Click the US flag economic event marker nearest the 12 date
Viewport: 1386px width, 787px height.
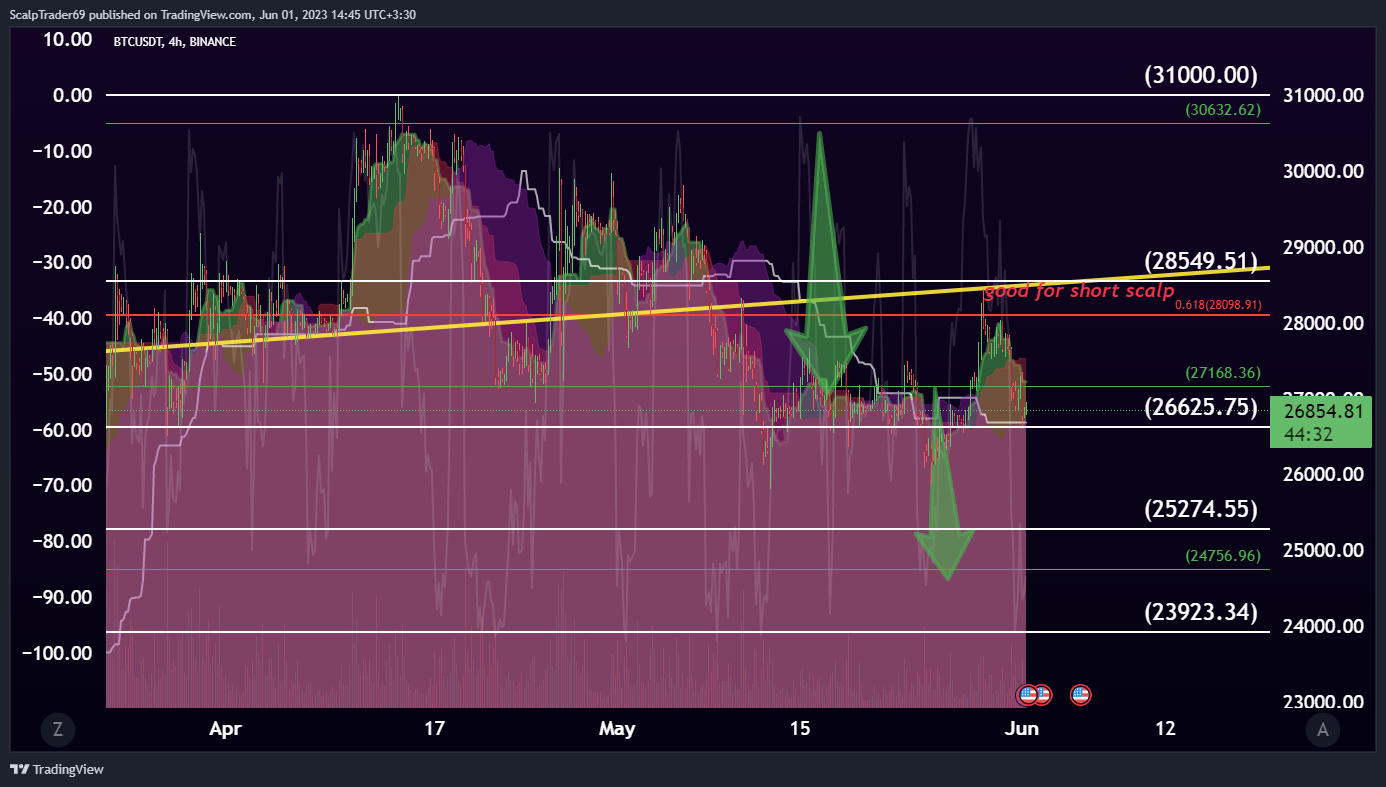(1080, 694)
